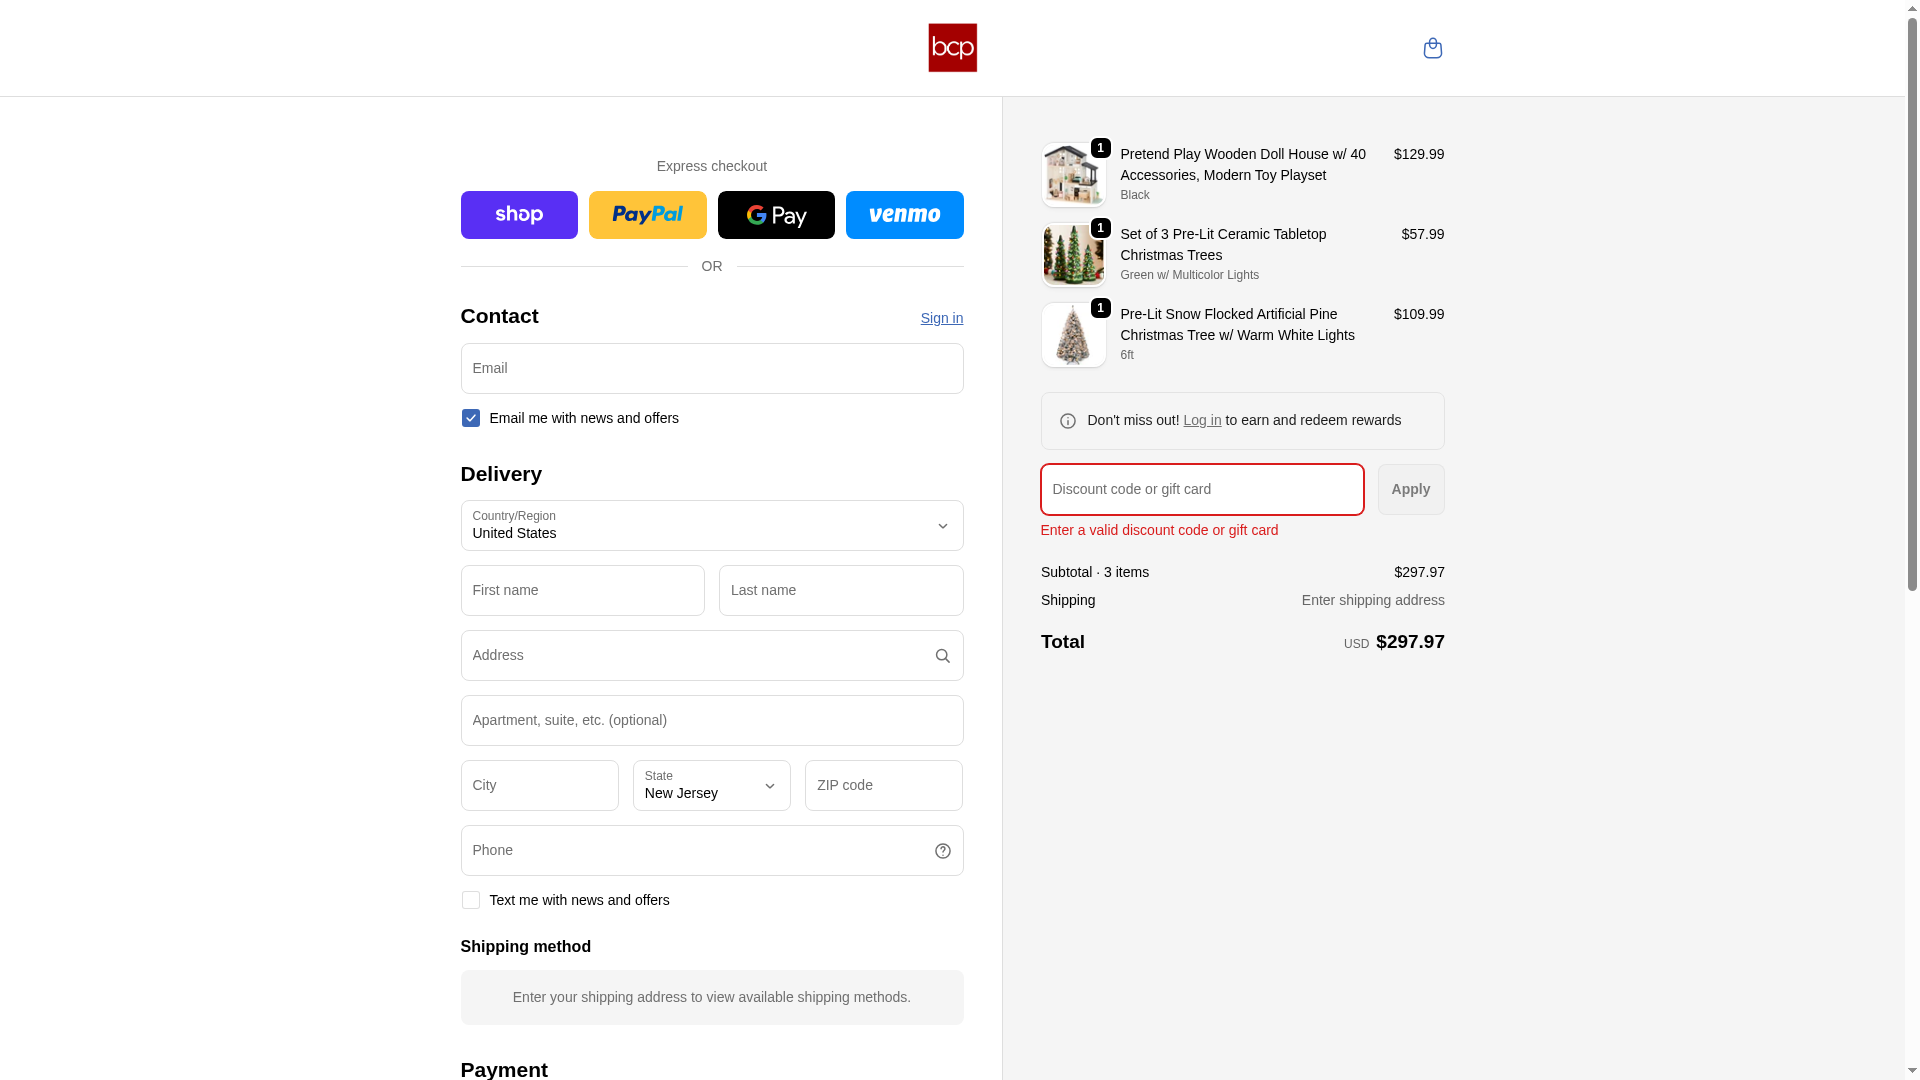Image resolution: width=1920 pixels, height=1080 pixels.
Task: Click info icon beside rewards notice
Action: (1068, 421)
